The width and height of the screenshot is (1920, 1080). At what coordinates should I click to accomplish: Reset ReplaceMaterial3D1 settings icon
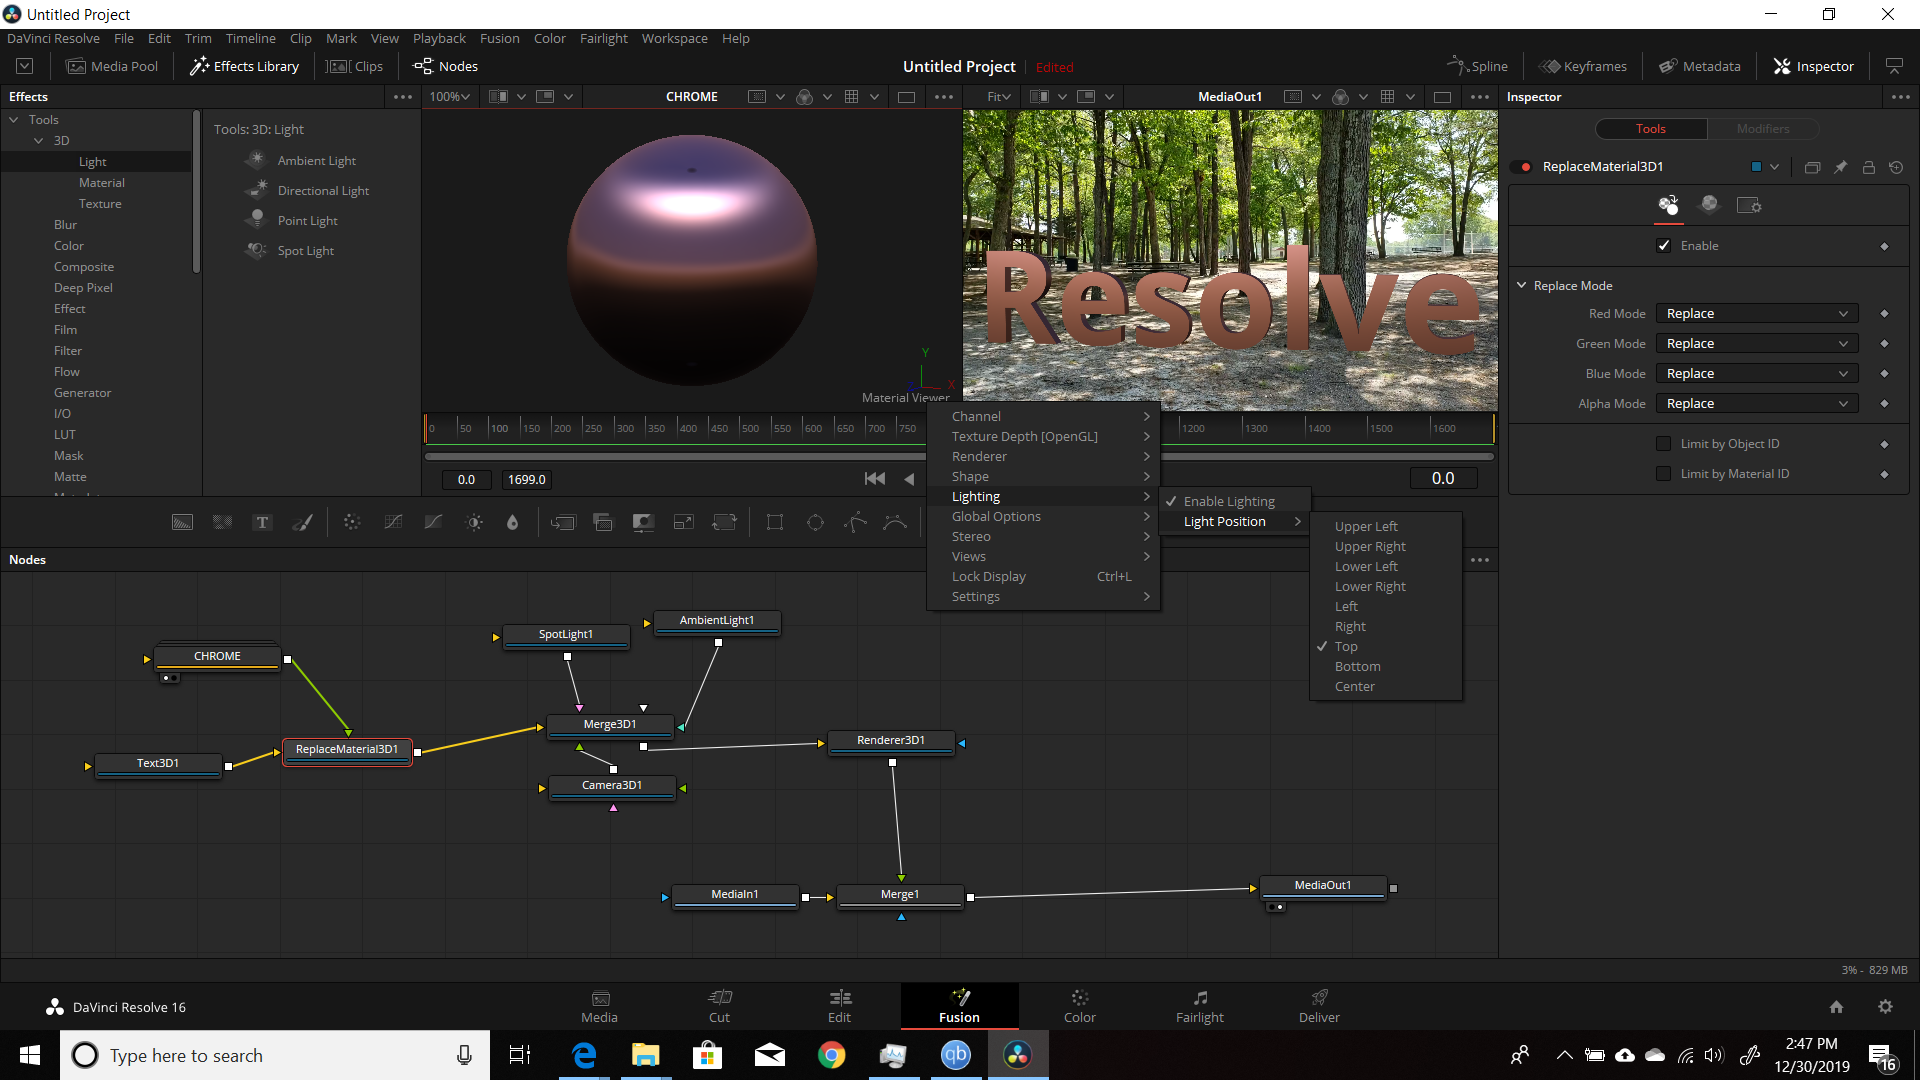1896,167
